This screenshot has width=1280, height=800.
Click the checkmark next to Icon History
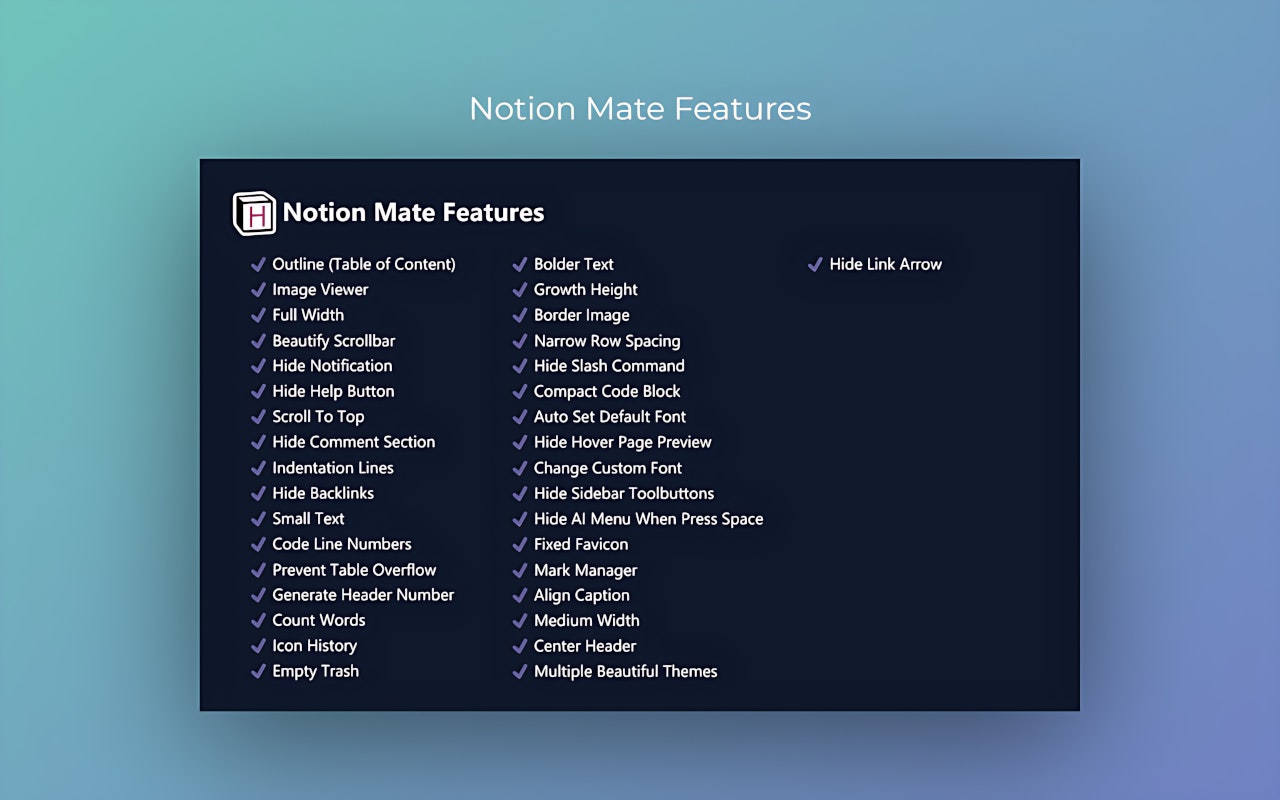point(258,645)
